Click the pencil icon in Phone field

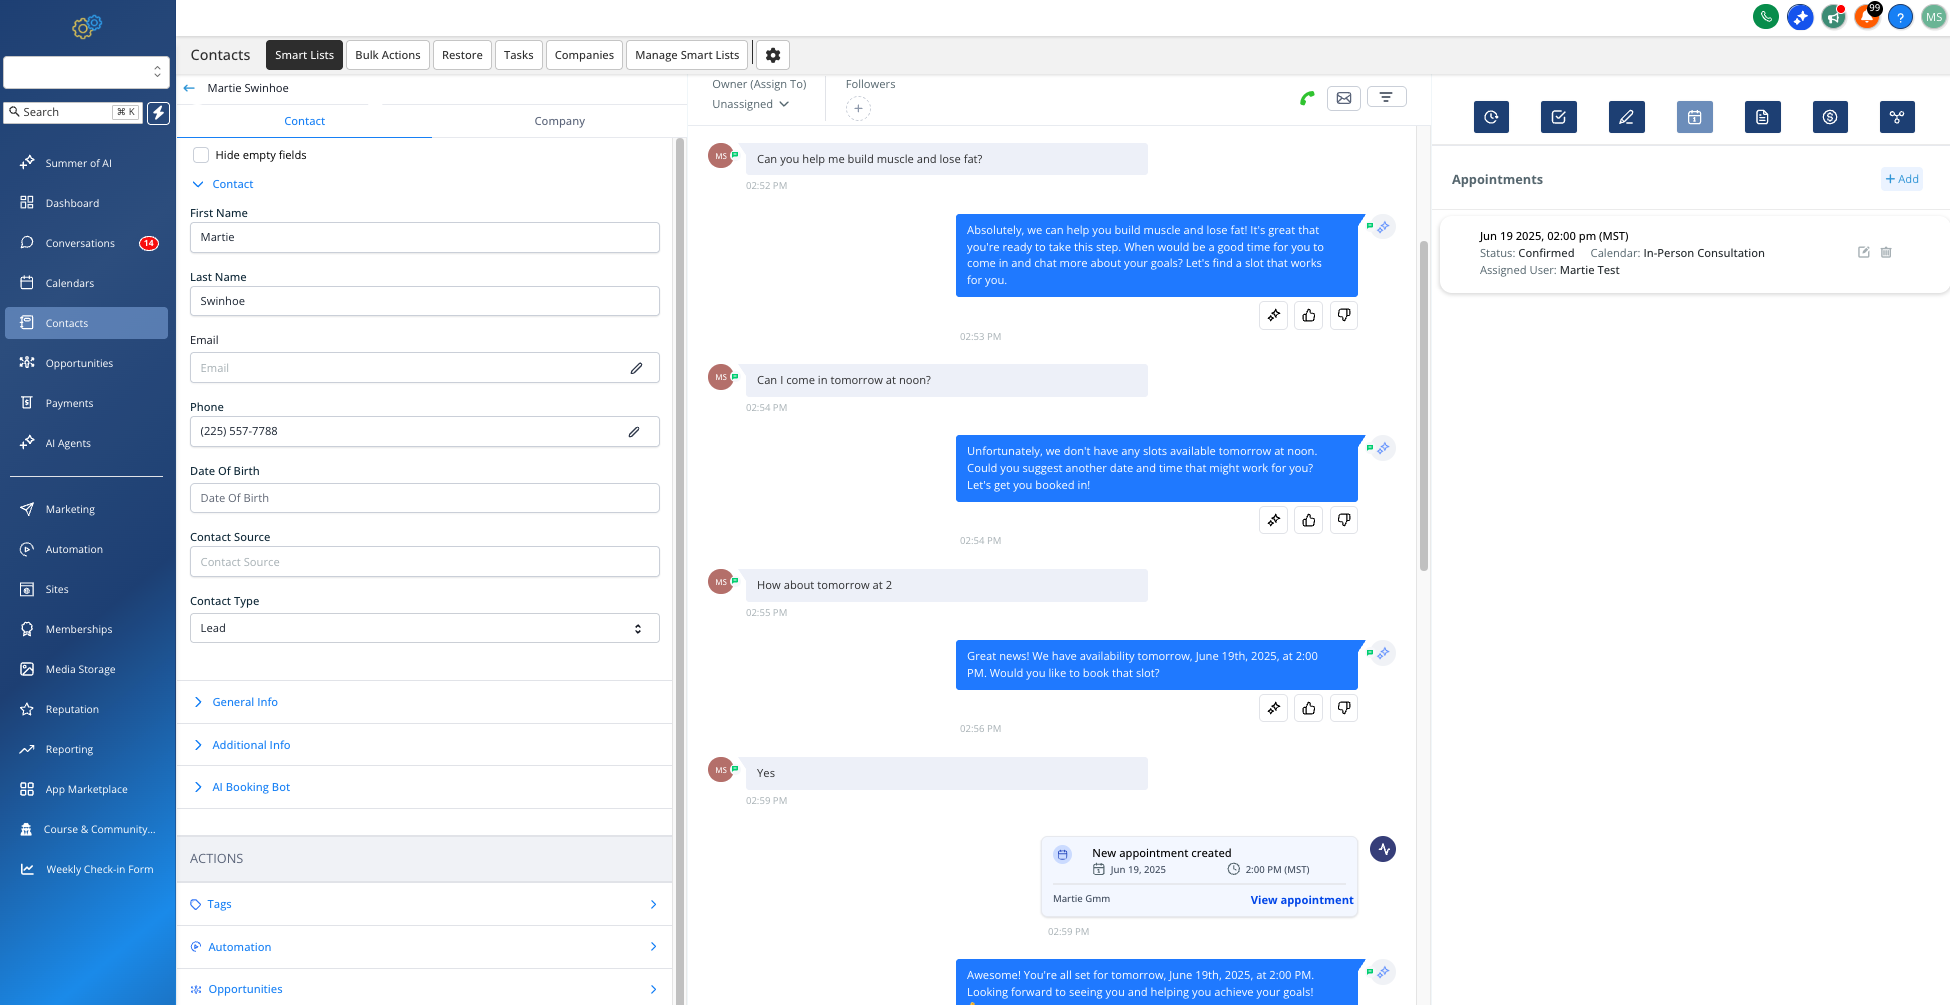pyautogui.click(x=634, y=432)
